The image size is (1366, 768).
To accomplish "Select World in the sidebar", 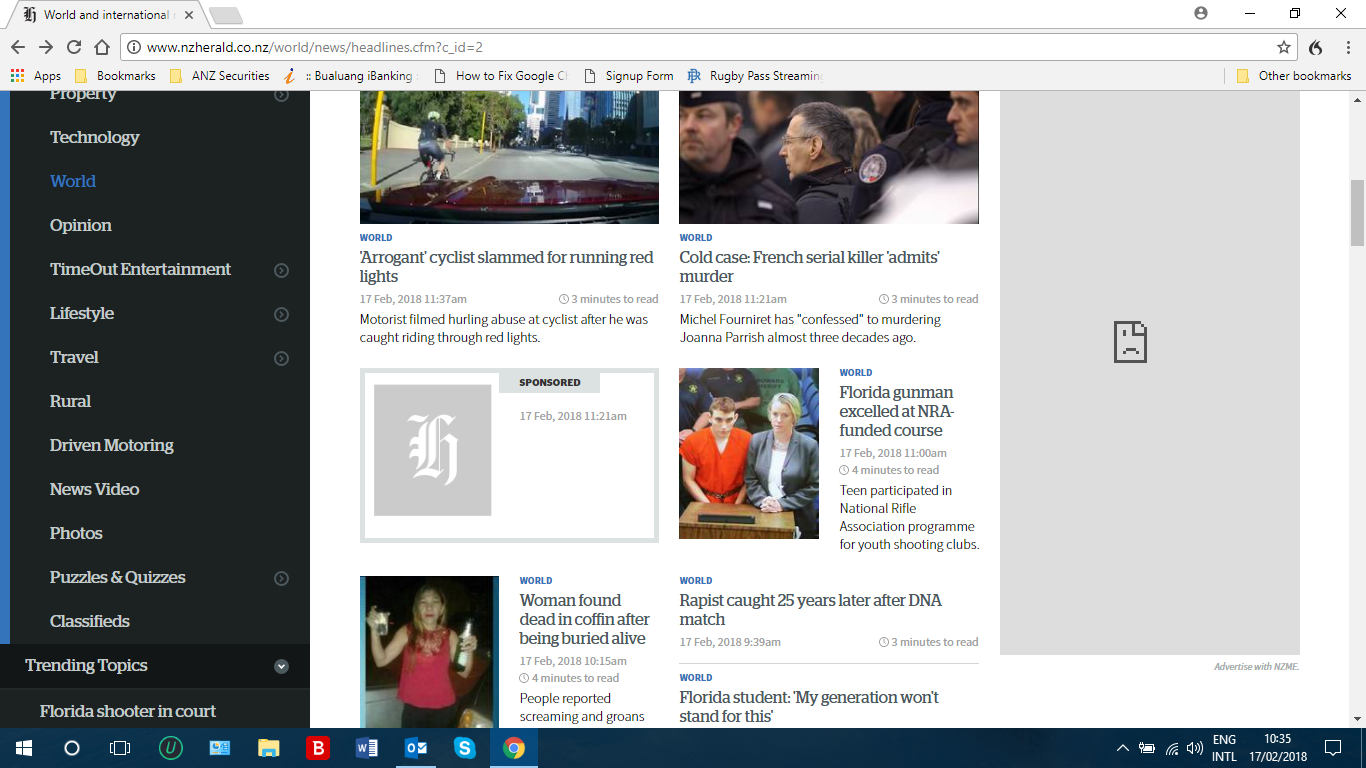I will point(73,181).
